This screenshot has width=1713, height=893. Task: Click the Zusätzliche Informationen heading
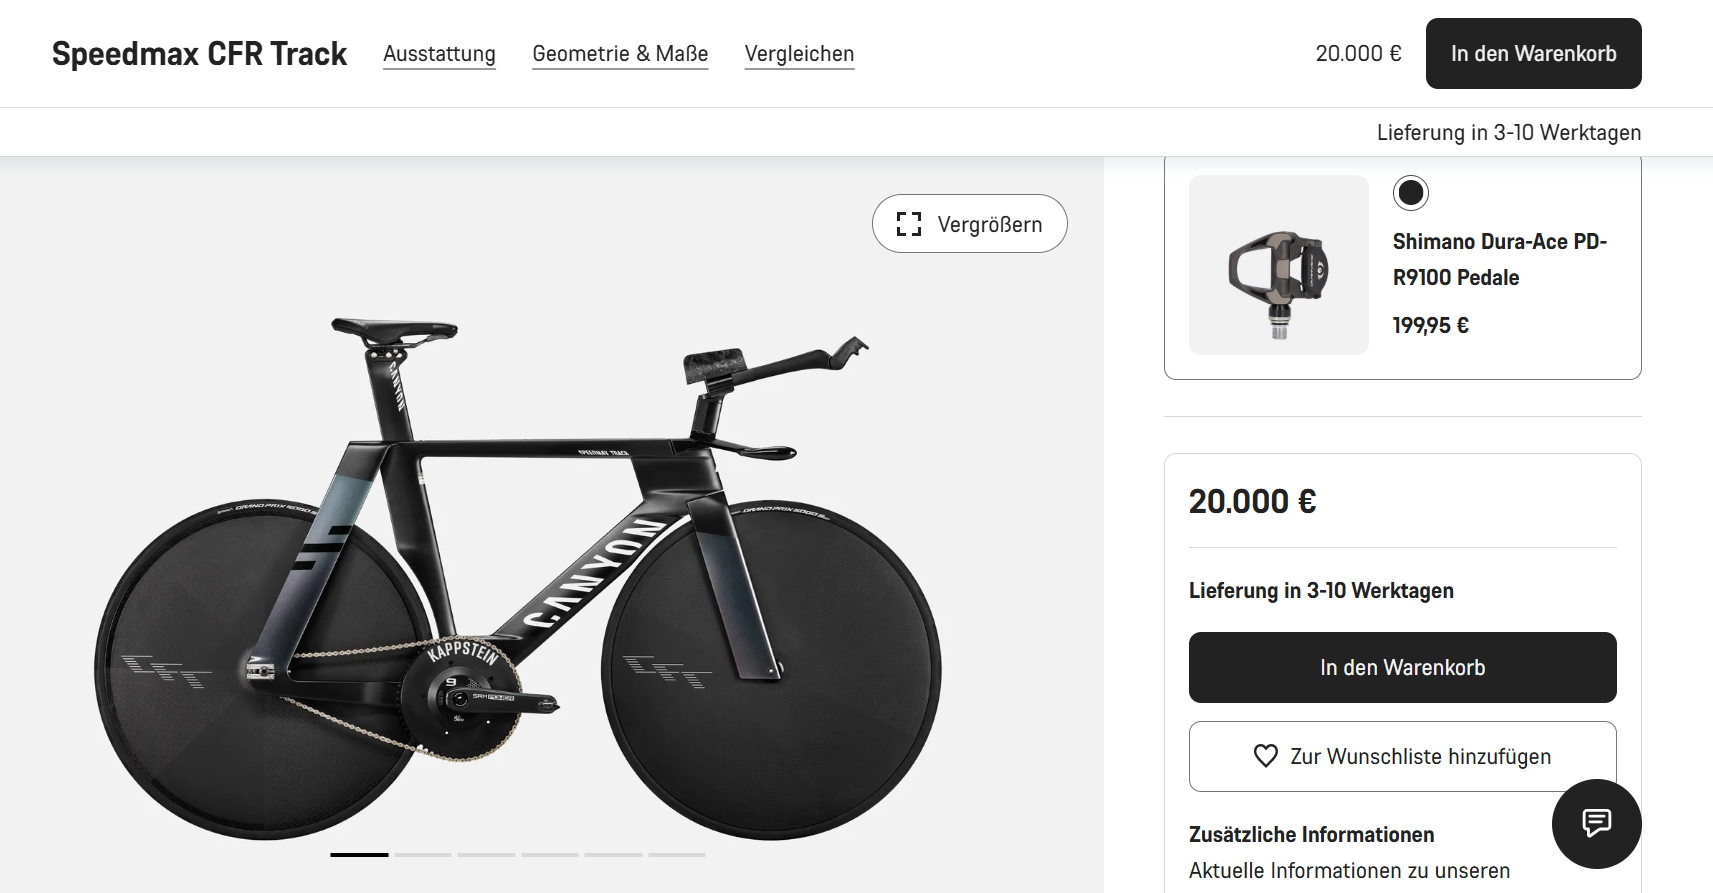pos(1311,834)
